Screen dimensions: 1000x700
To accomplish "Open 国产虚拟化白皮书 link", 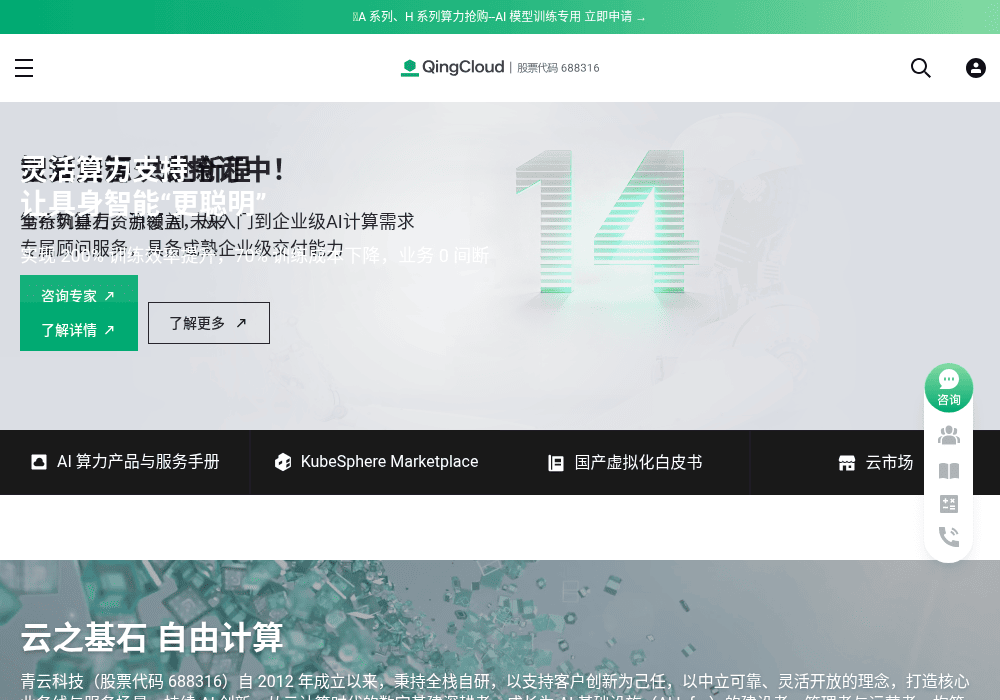I will (x=625, y=462).
